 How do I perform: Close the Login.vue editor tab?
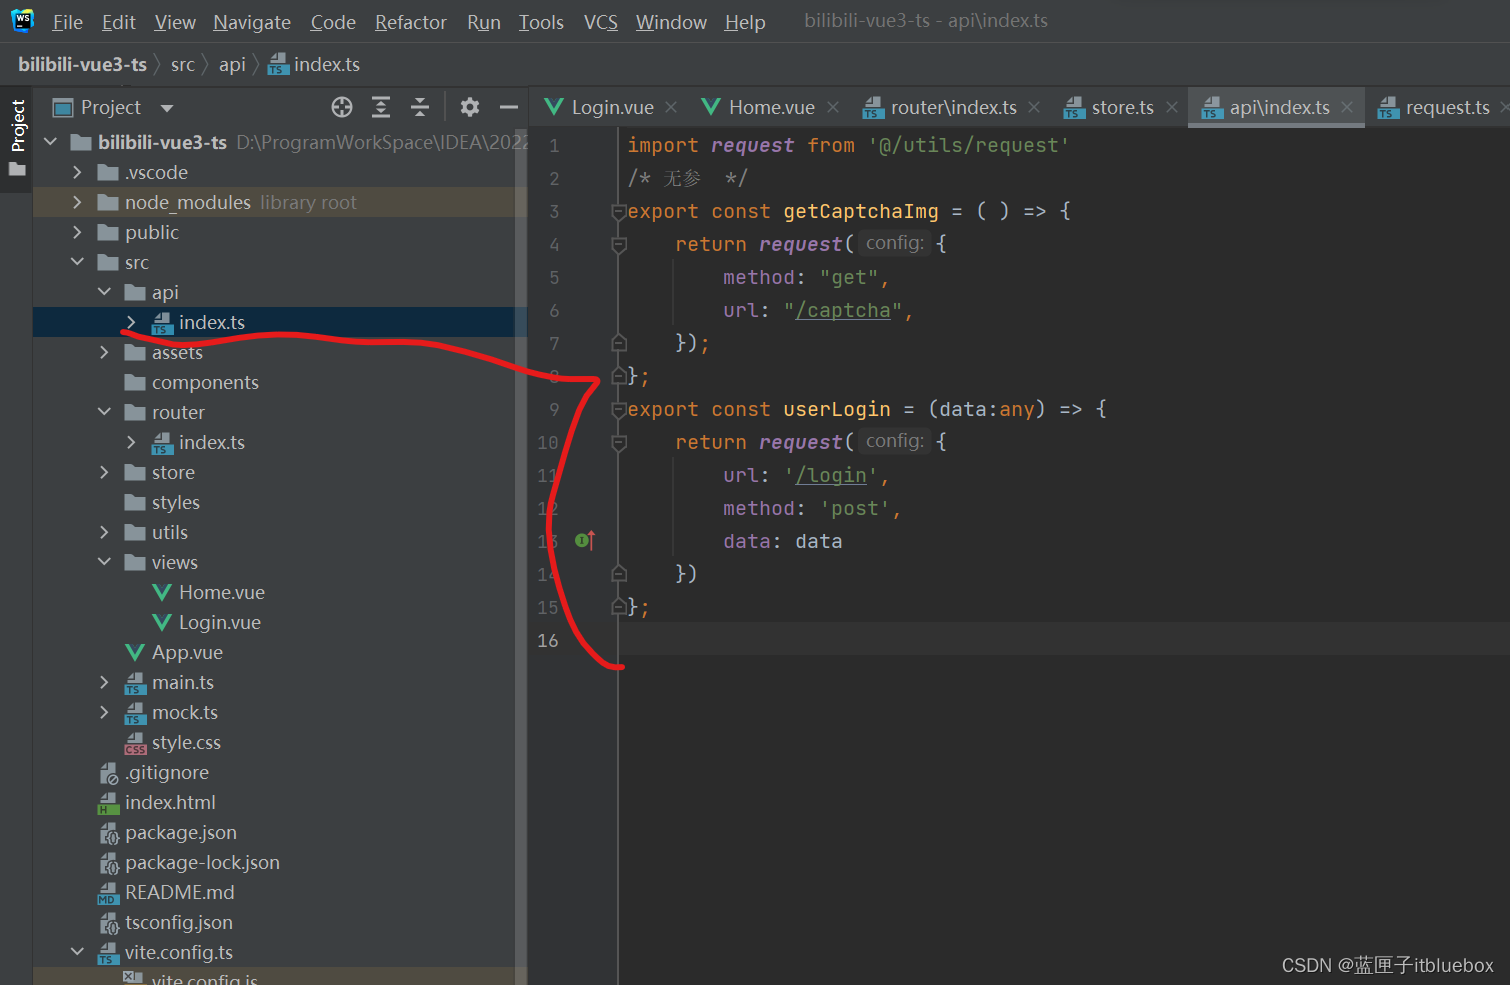pyautogui.click(x=671, y=107)
